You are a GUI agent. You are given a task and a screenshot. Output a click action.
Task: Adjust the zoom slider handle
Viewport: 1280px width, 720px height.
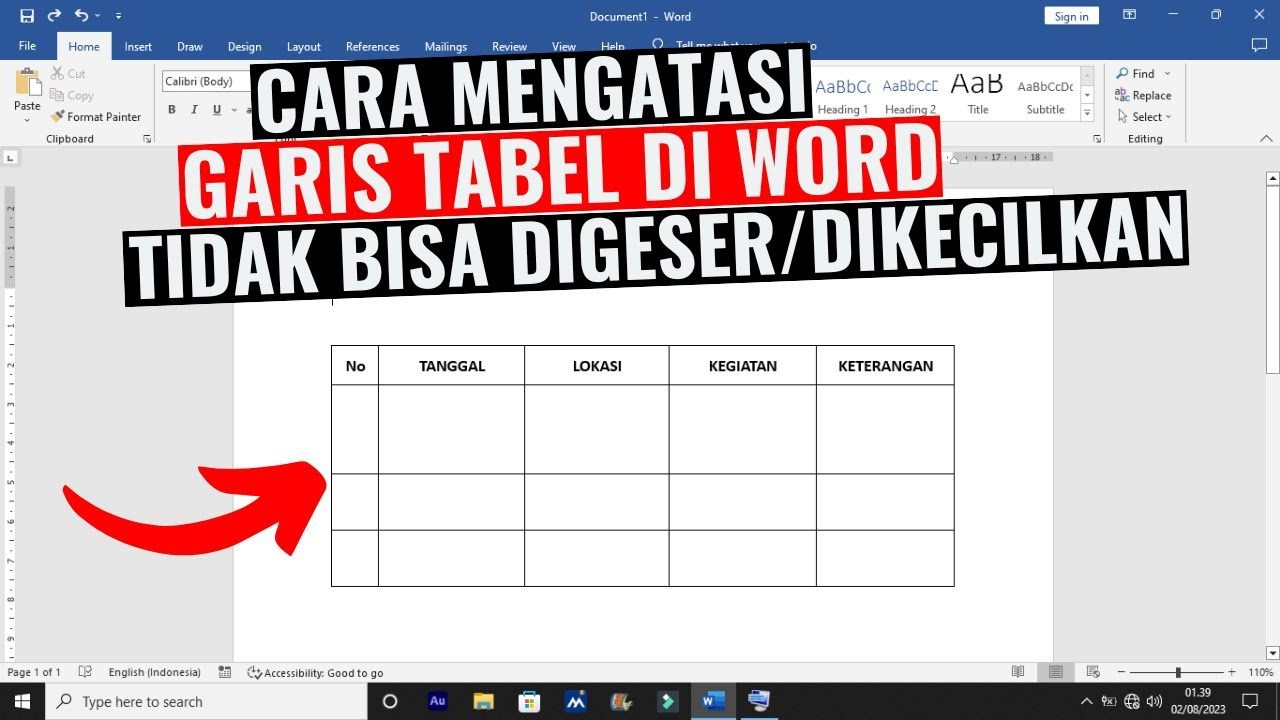[x=1178, y=672]
